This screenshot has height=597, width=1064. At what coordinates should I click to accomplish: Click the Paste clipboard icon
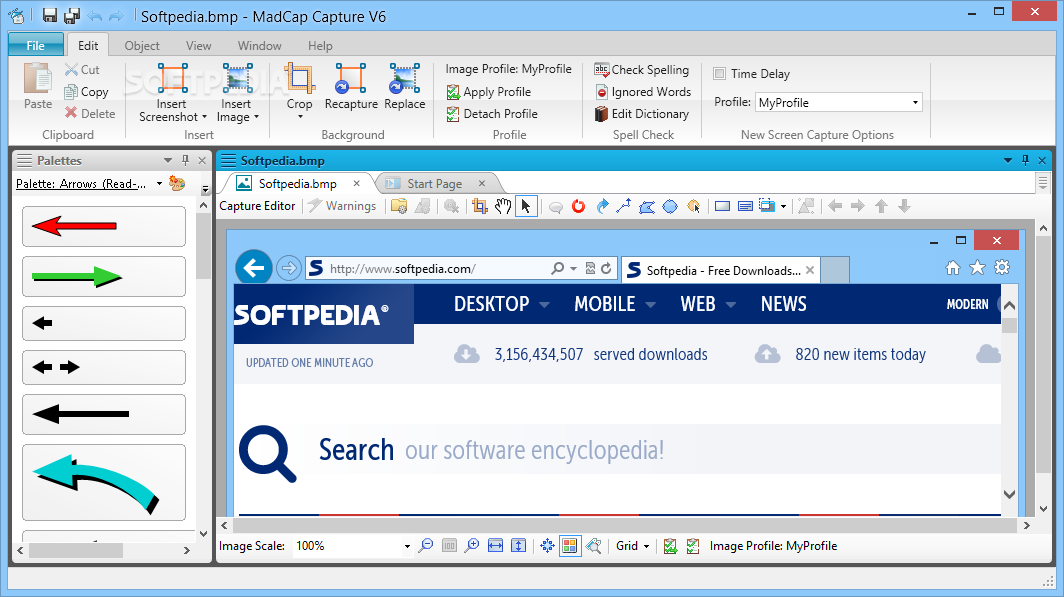click(38, 79)
